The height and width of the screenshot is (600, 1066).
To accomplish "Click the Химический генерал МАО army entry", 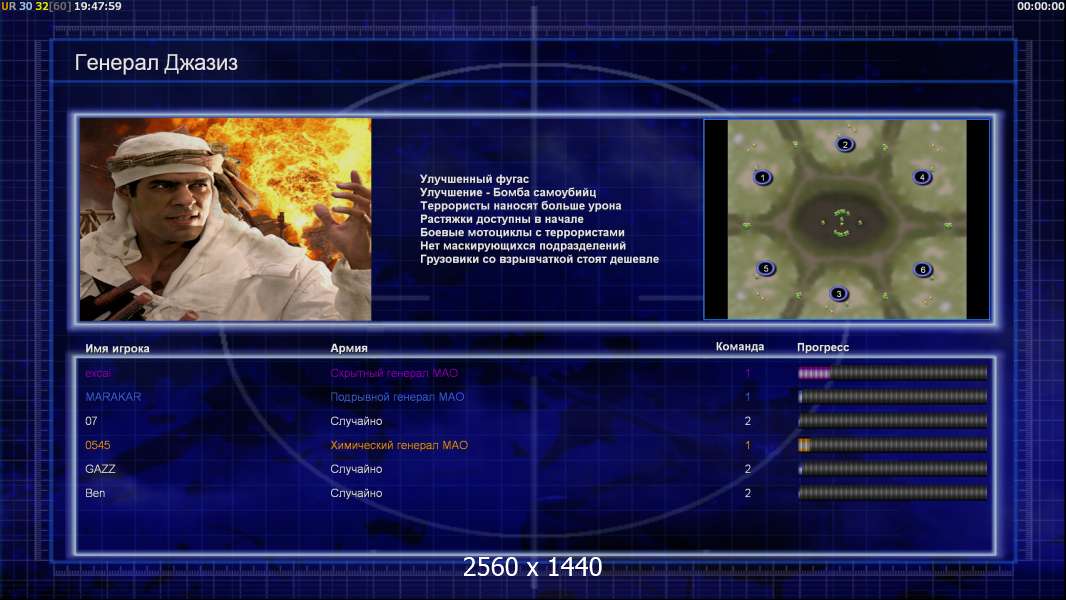I will click(399, 445).
